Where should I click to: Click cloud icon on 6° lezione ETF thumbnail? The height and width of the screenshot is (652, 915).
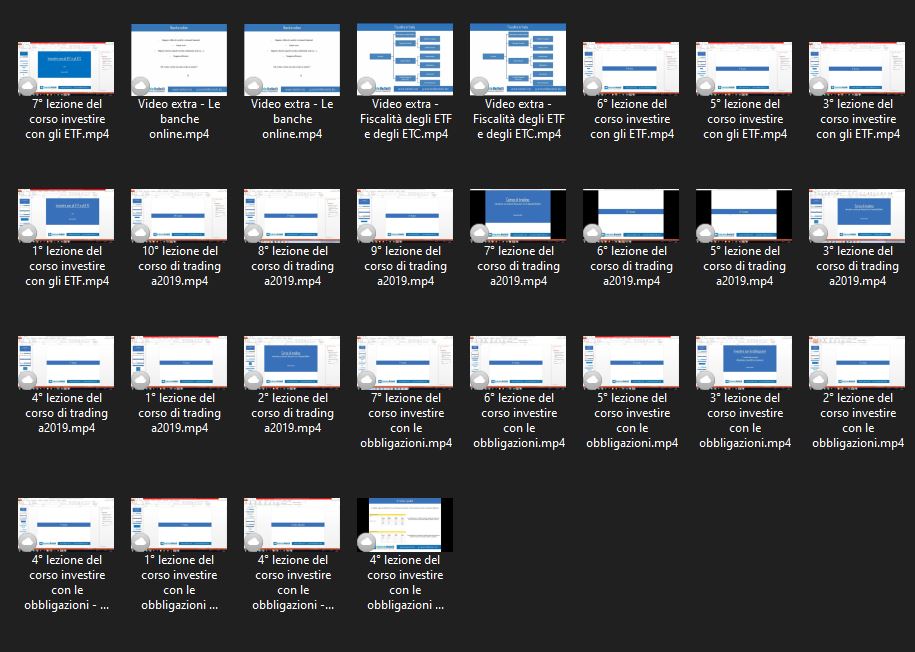(x=594, y=86)
